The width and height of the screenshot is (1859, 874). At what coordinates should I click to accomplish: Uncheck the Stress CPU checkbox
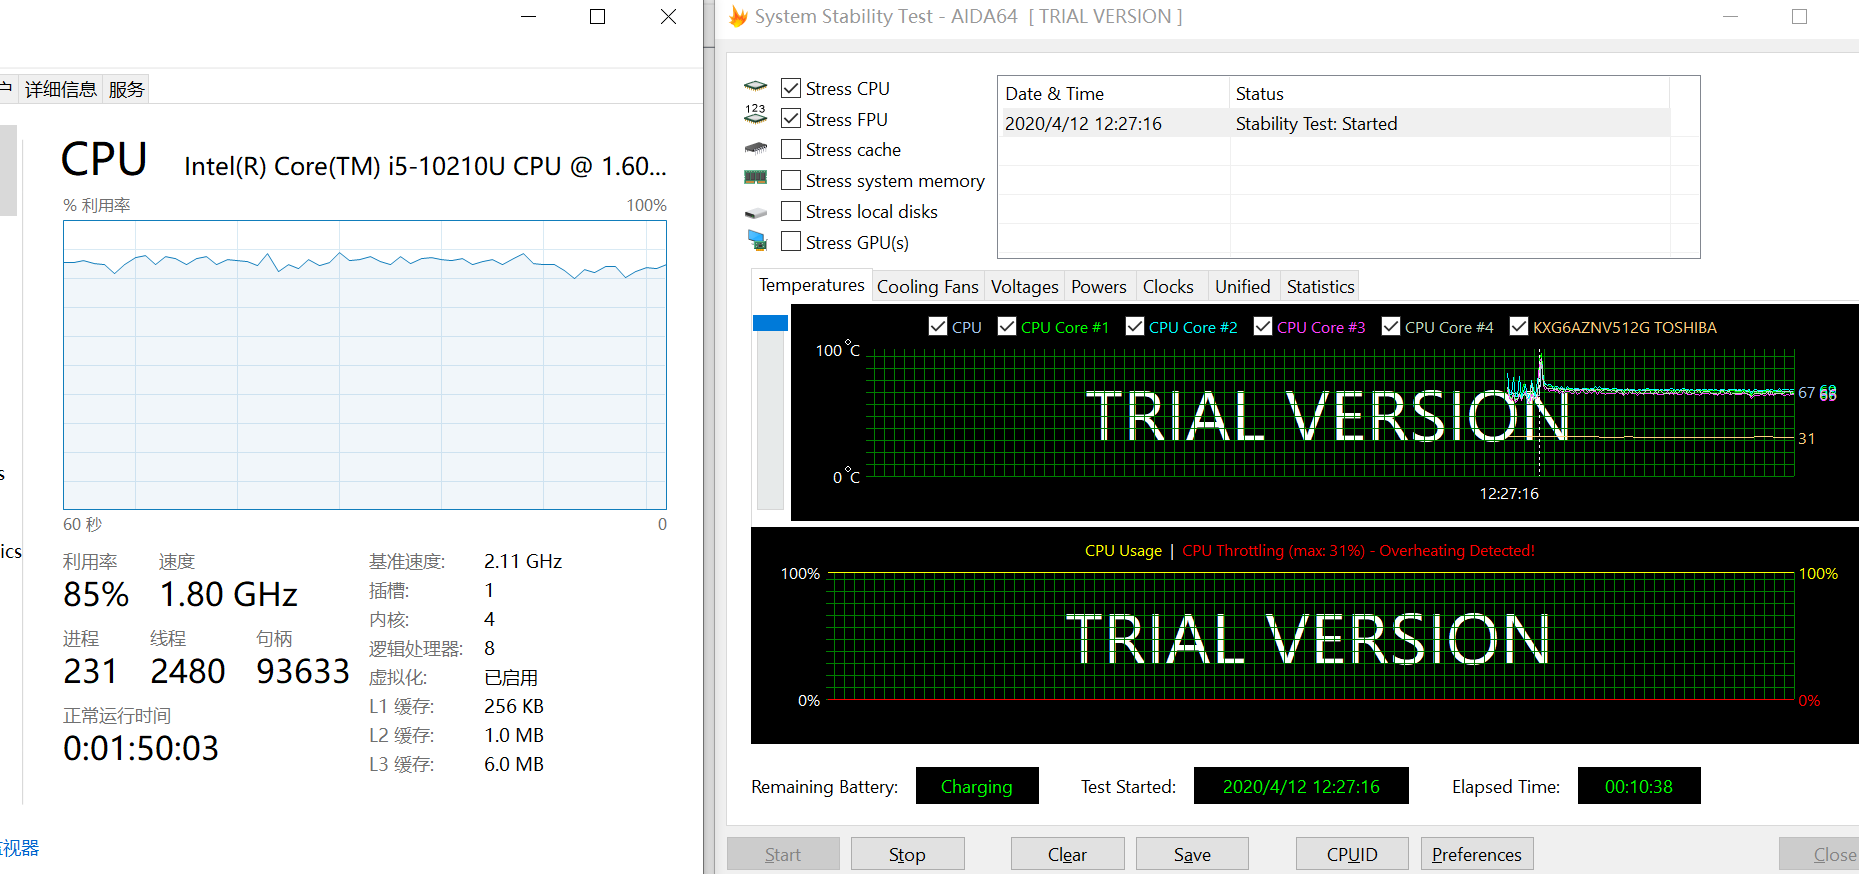coord(791,88)
